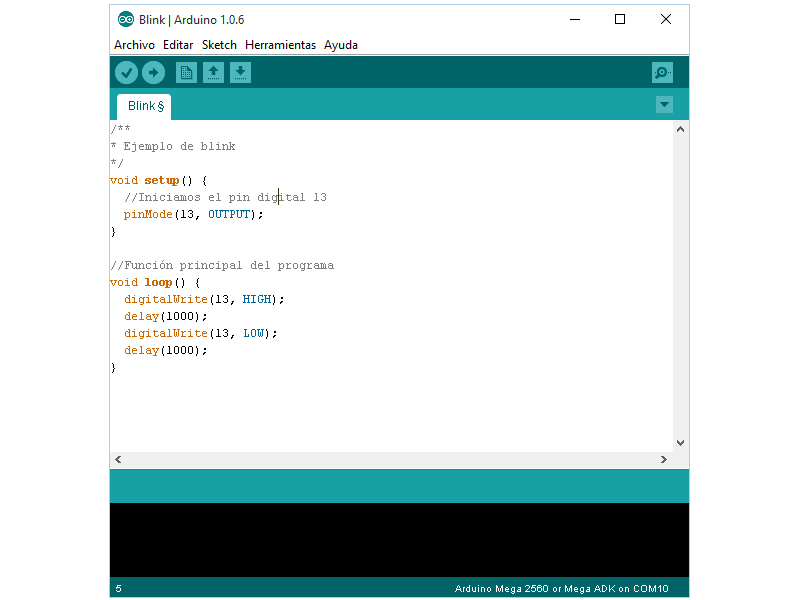
Task: Open a sketch with up-arrow icon
Action: pos(213,72)
